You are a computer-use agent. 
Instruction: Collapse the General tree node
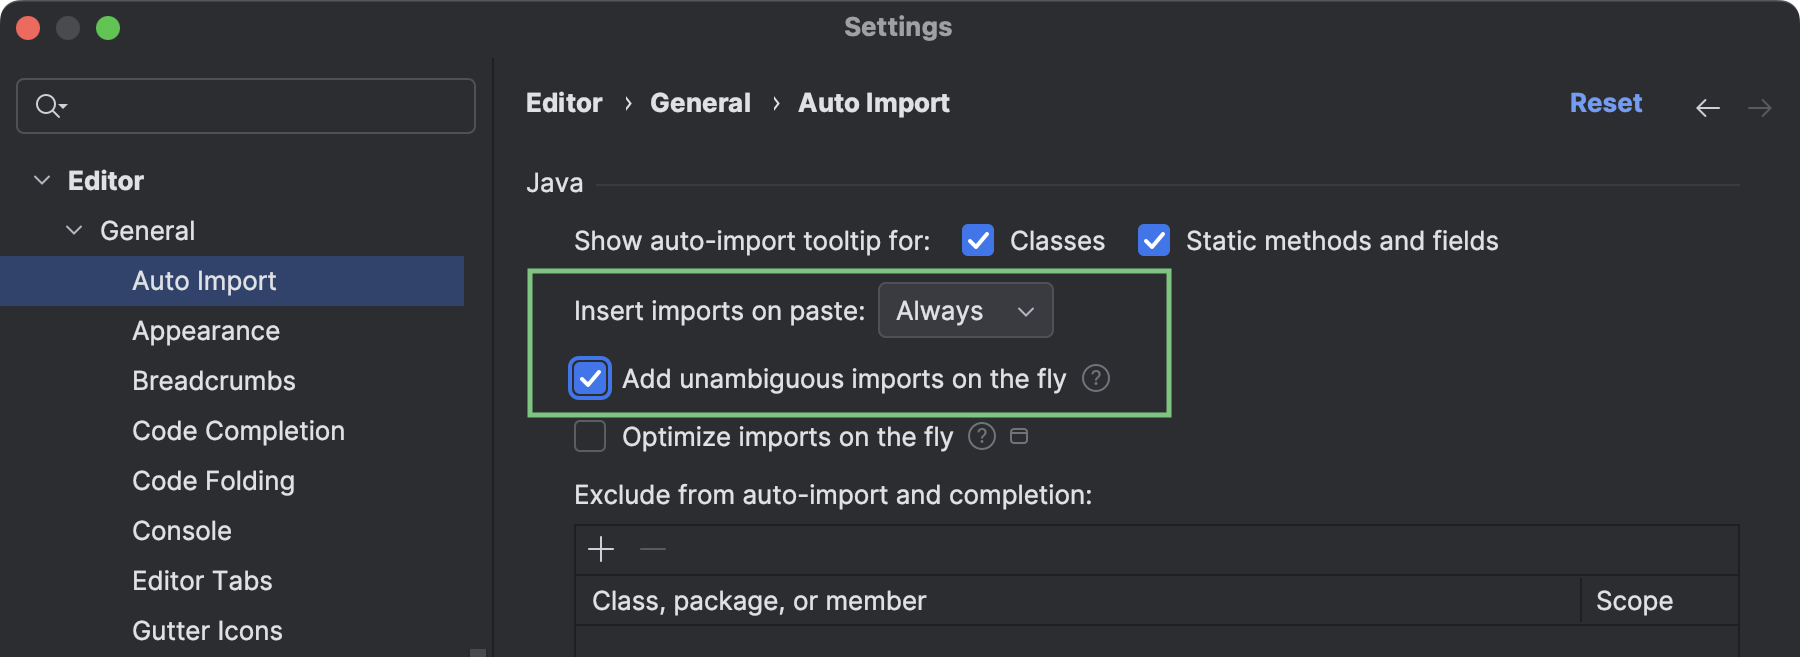[74, 230]
